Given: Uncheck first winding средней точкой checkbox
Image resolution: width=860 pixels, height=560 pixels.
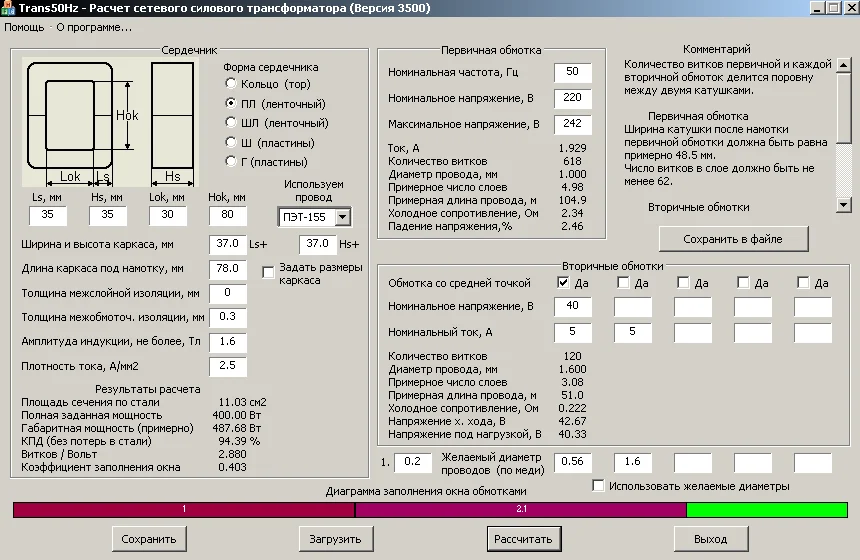Looking at the screenshot, I should (563, 282).
